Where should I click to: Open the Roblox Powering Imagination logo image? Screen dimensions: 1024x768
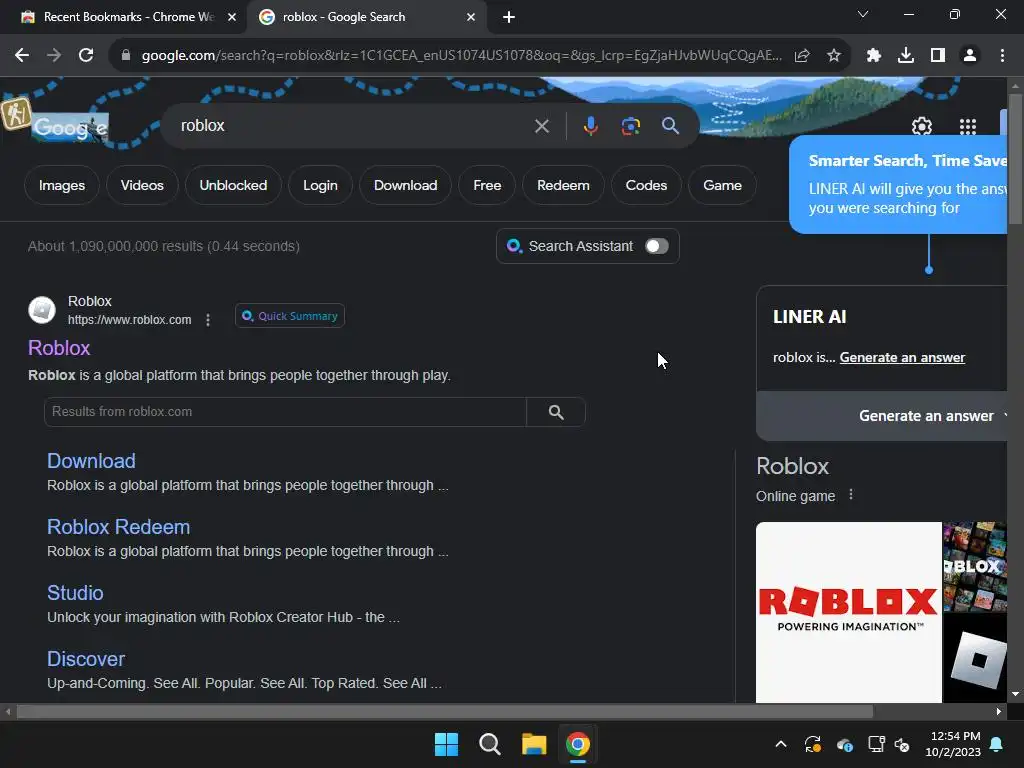pyautogui.click(x=848, y=613)
